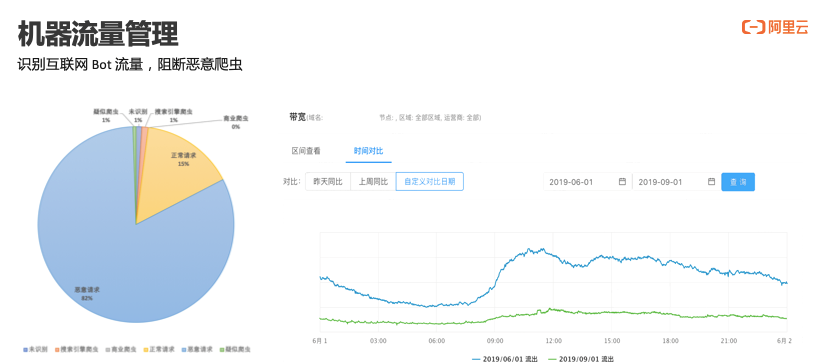Click the 2019-09-01 date input
This screenshot has width=833, height=362.
click(676, 182)
